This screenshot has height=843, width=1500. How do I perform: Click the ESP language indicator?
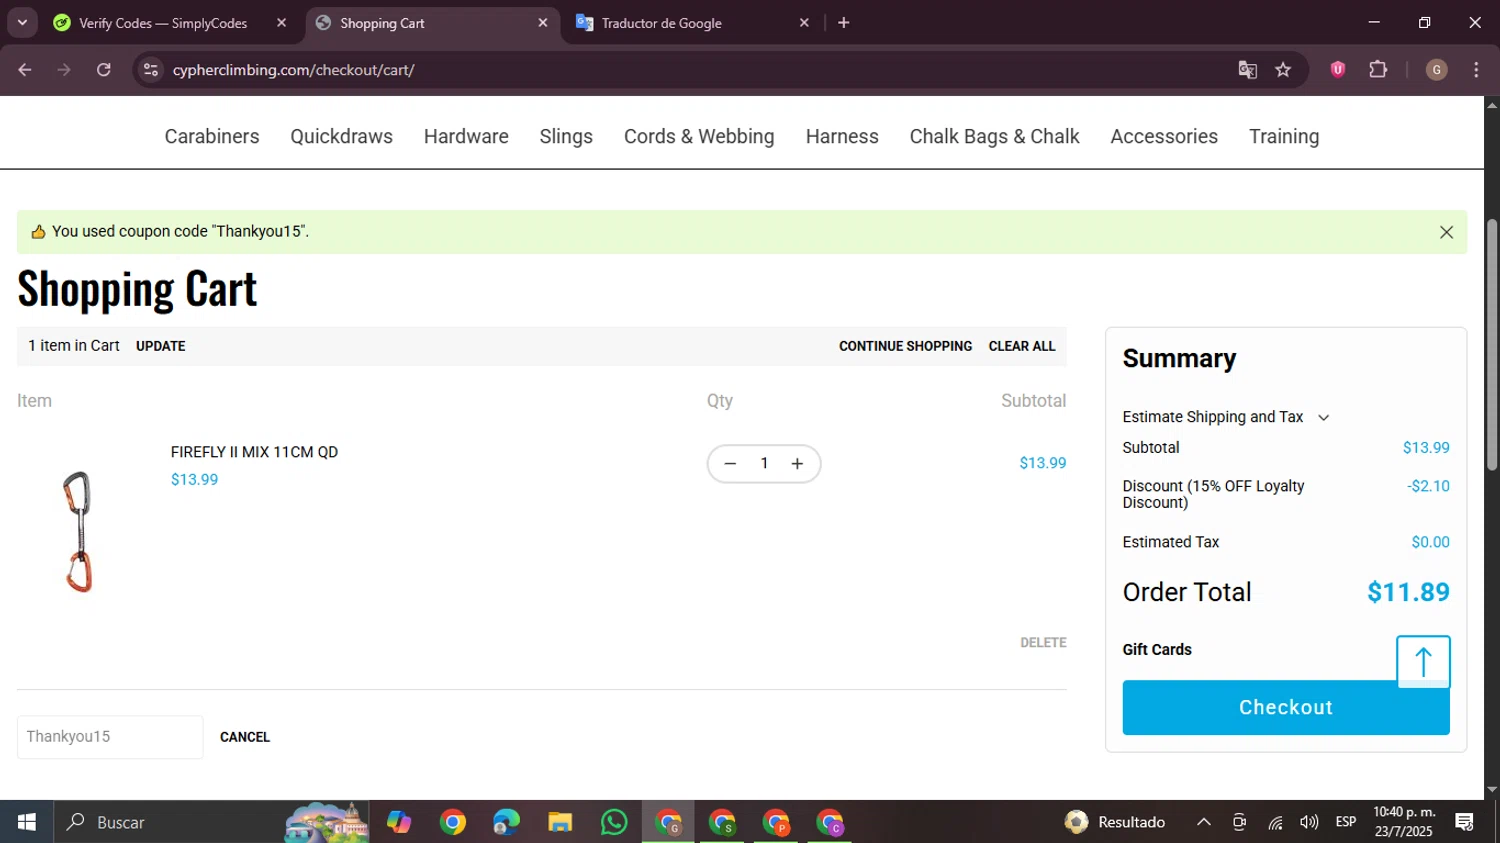[x=1346, y=822]
